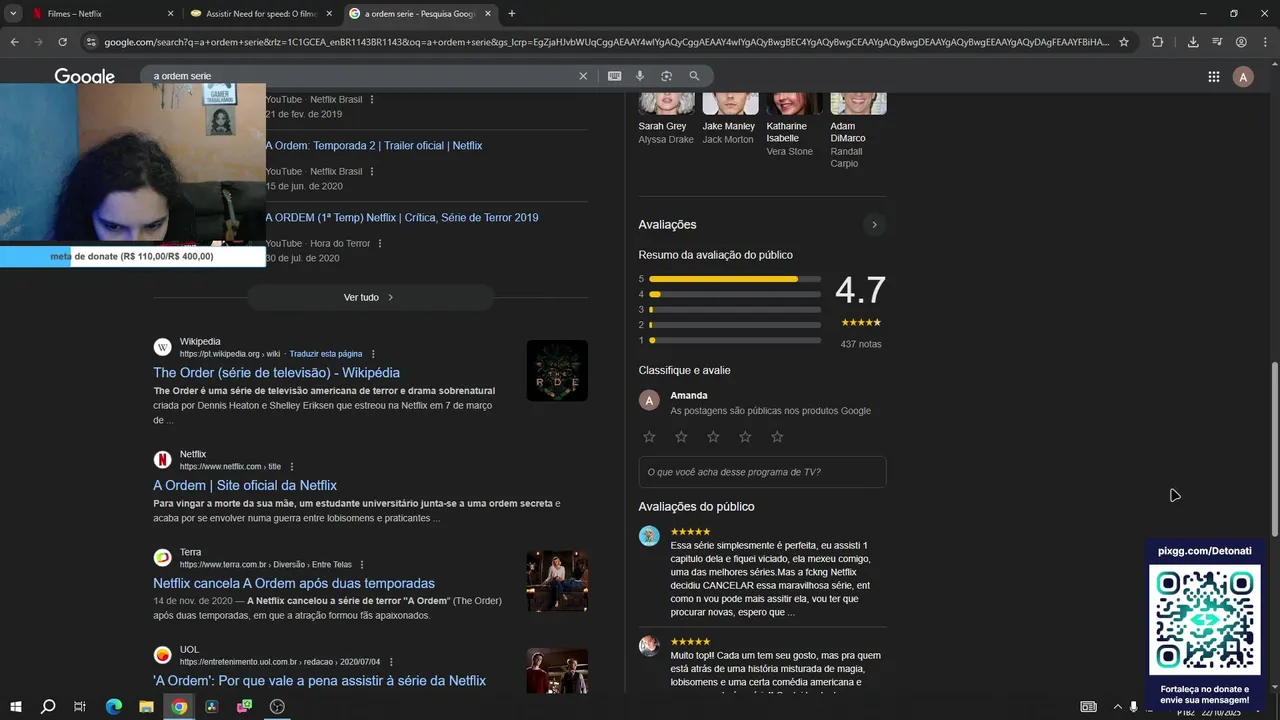Click the 1-star rating bar
The width and height of the screenshot is (1280, 720).
(x=735, y=340)
